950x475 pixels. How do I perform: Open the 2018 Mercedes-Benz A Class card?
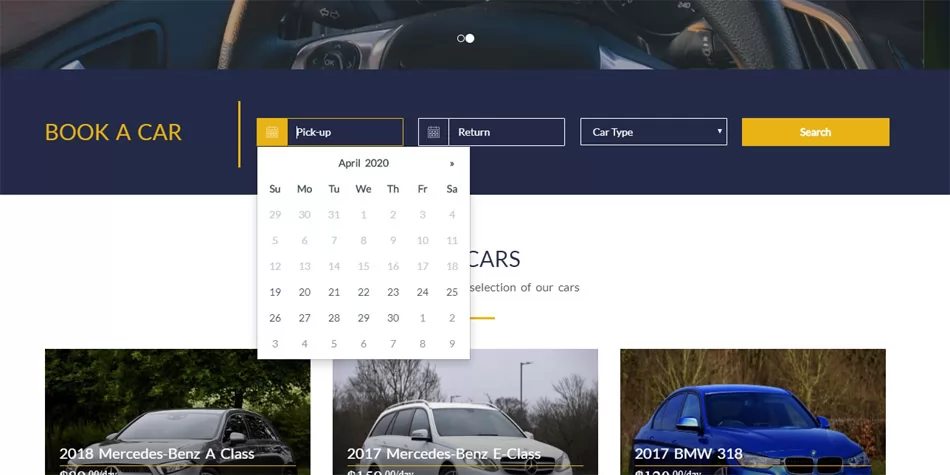pyautogui.click(x=178, y=412)
